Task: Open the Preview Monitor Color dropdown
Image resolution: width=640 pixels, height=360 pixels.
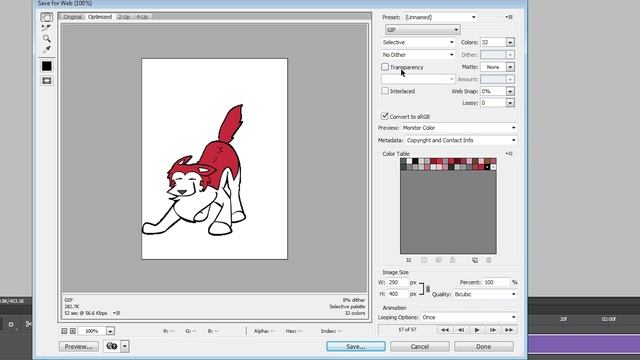Action: pyautogui.click(x=459, y=128)
